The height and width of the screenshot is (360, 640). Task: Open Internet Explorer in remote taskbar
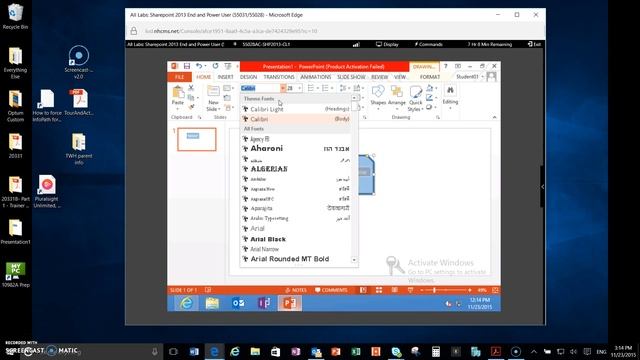click(187, 303)
